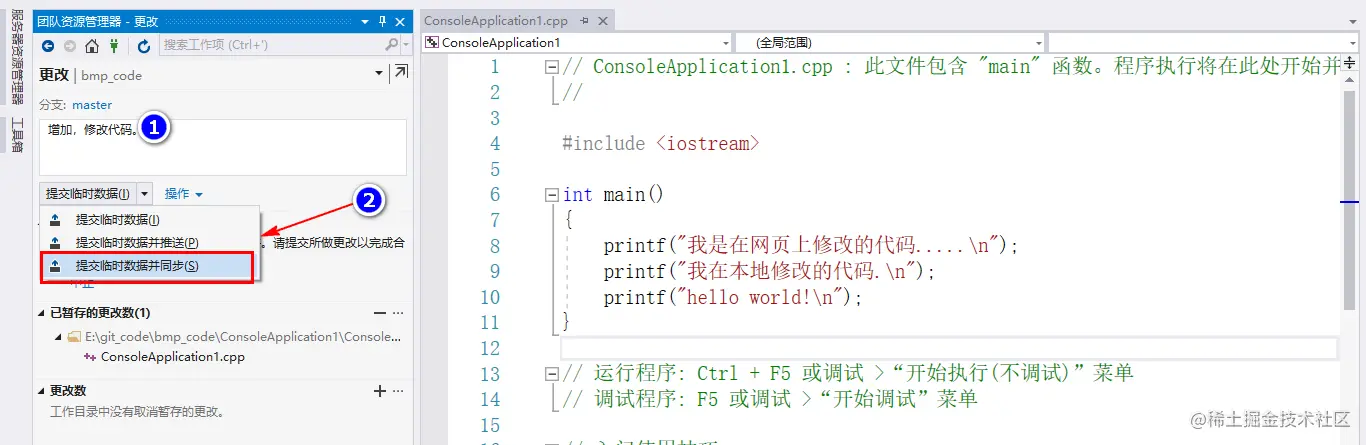Screen dimensions: 1366x445
Task: Collapse the comment block at line 1
Action: point(551,67)
